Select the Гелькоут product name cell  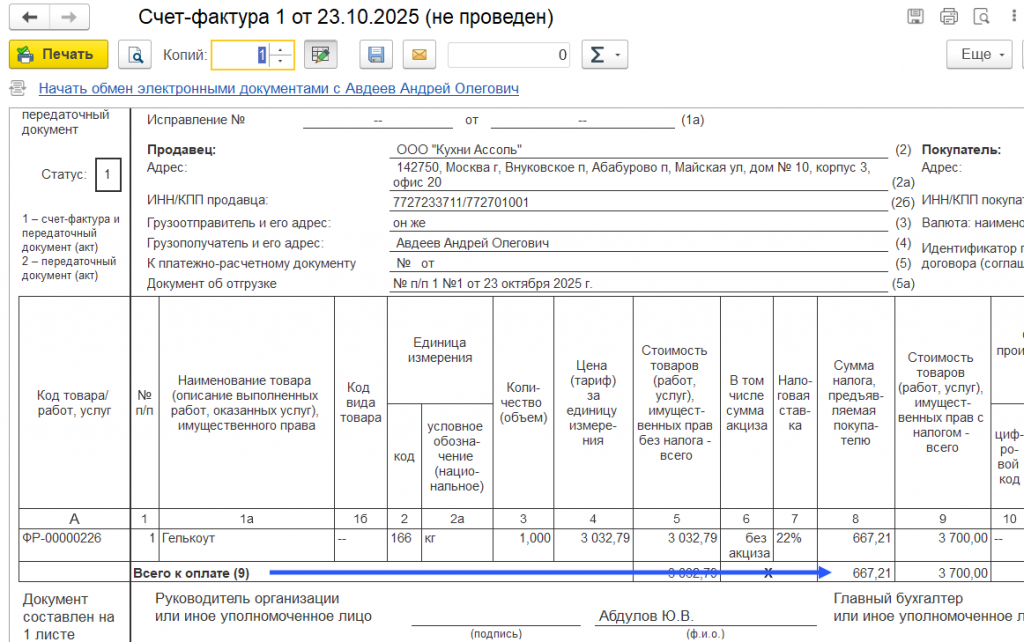pyautogui.click(x=246, y=544)
